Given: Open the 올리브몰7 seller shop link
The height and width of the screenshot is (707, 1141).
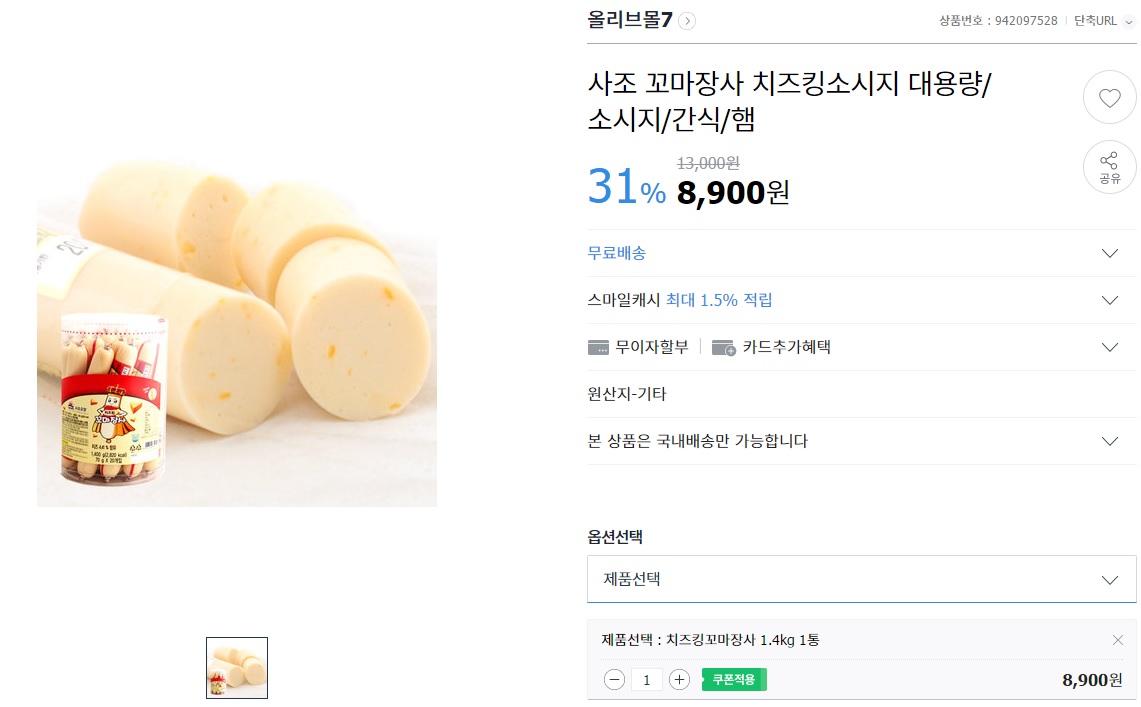Looking at the screenshot, I should click(630, 20).
